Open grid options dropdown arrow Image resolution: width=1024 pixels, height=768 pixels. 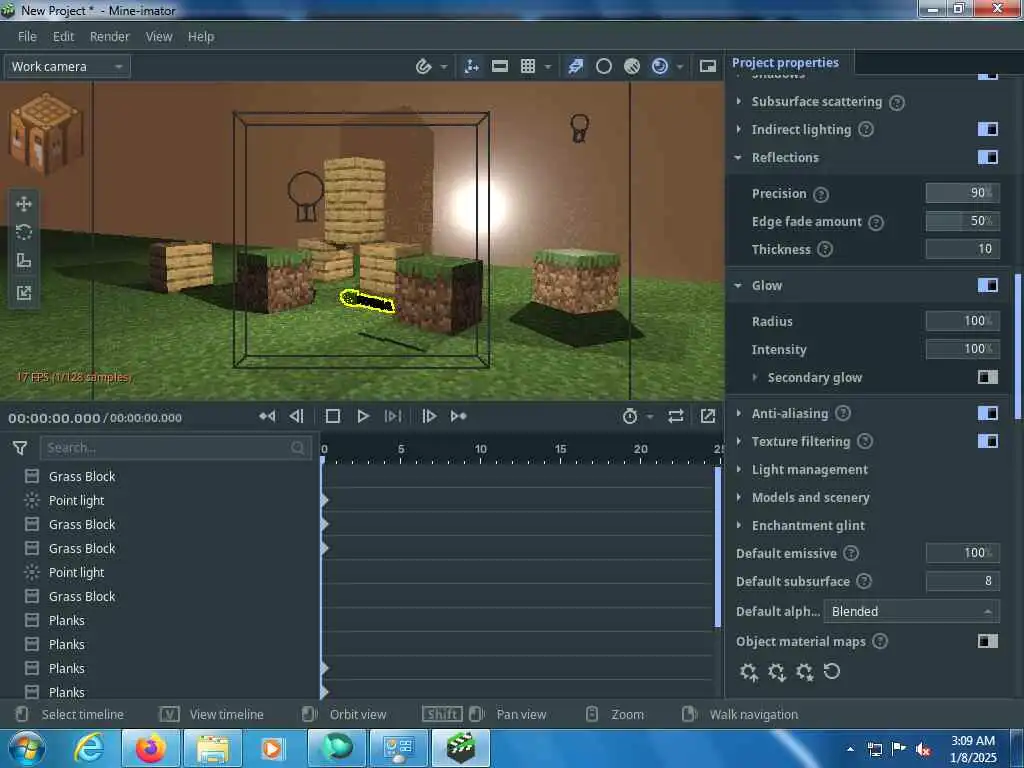548,67
